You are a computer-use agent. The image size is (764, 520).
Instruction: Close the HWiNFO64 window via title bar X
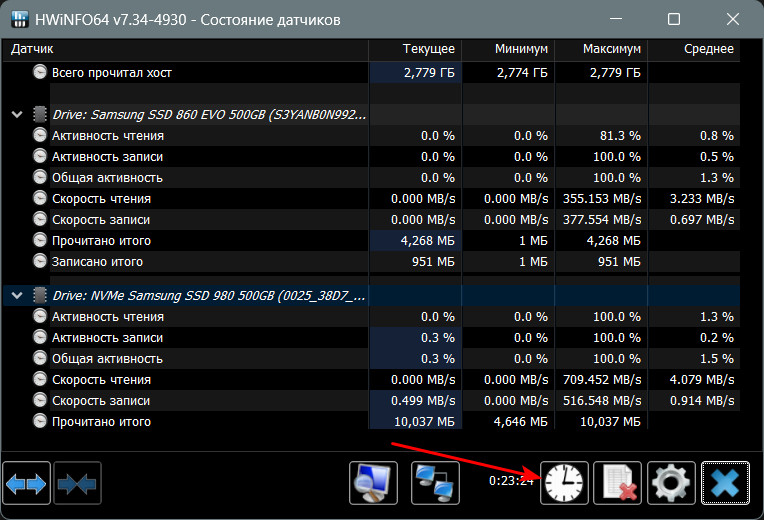point(733,19)
